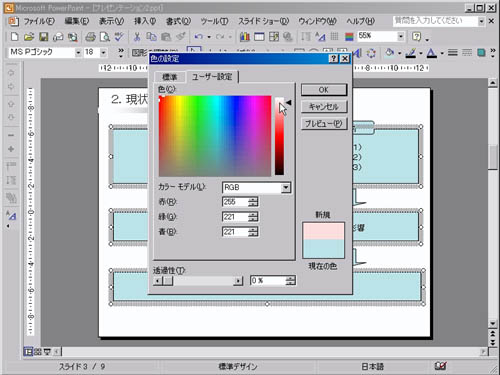This screenshot has width=500, height=375.
Task: Click the Insert Hyperlink globe icon
Action: click(288, 36)
